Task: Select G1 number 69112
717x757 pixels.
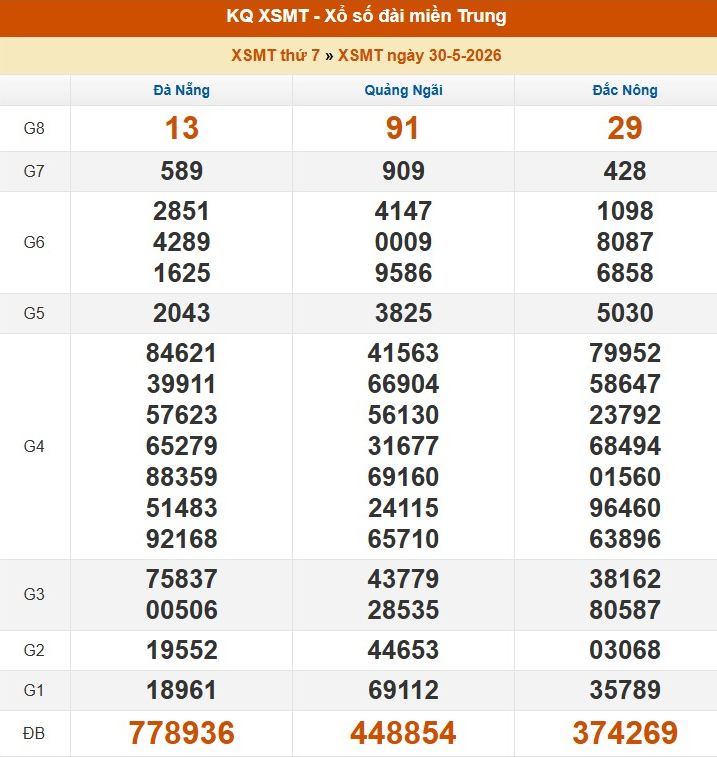Action: [x=403, y=690]
